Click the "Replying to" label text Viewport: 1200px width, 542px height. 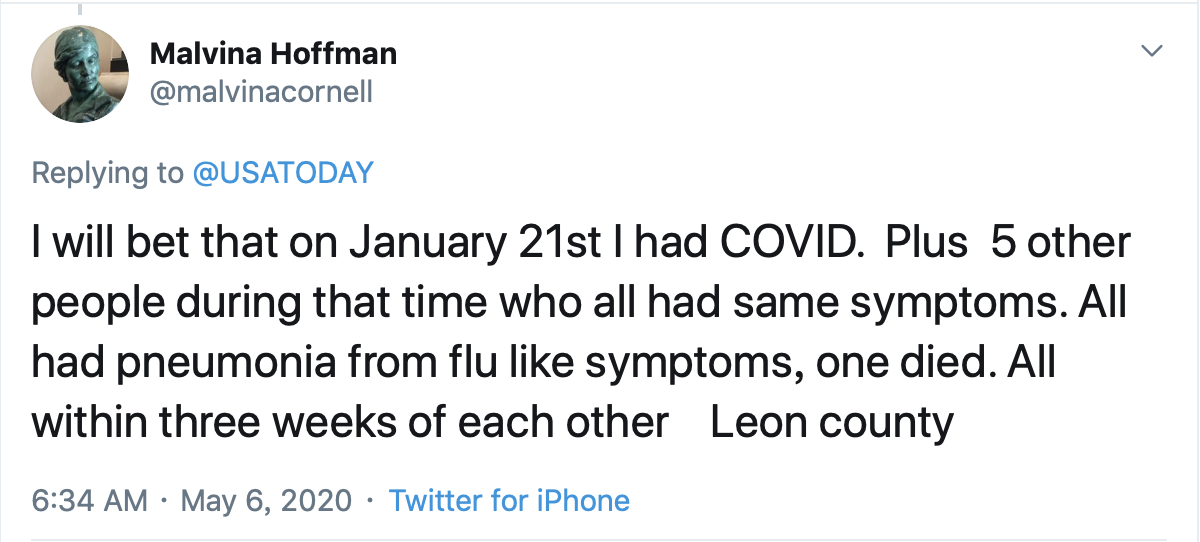pyautogui.click(x=107, y=172)
